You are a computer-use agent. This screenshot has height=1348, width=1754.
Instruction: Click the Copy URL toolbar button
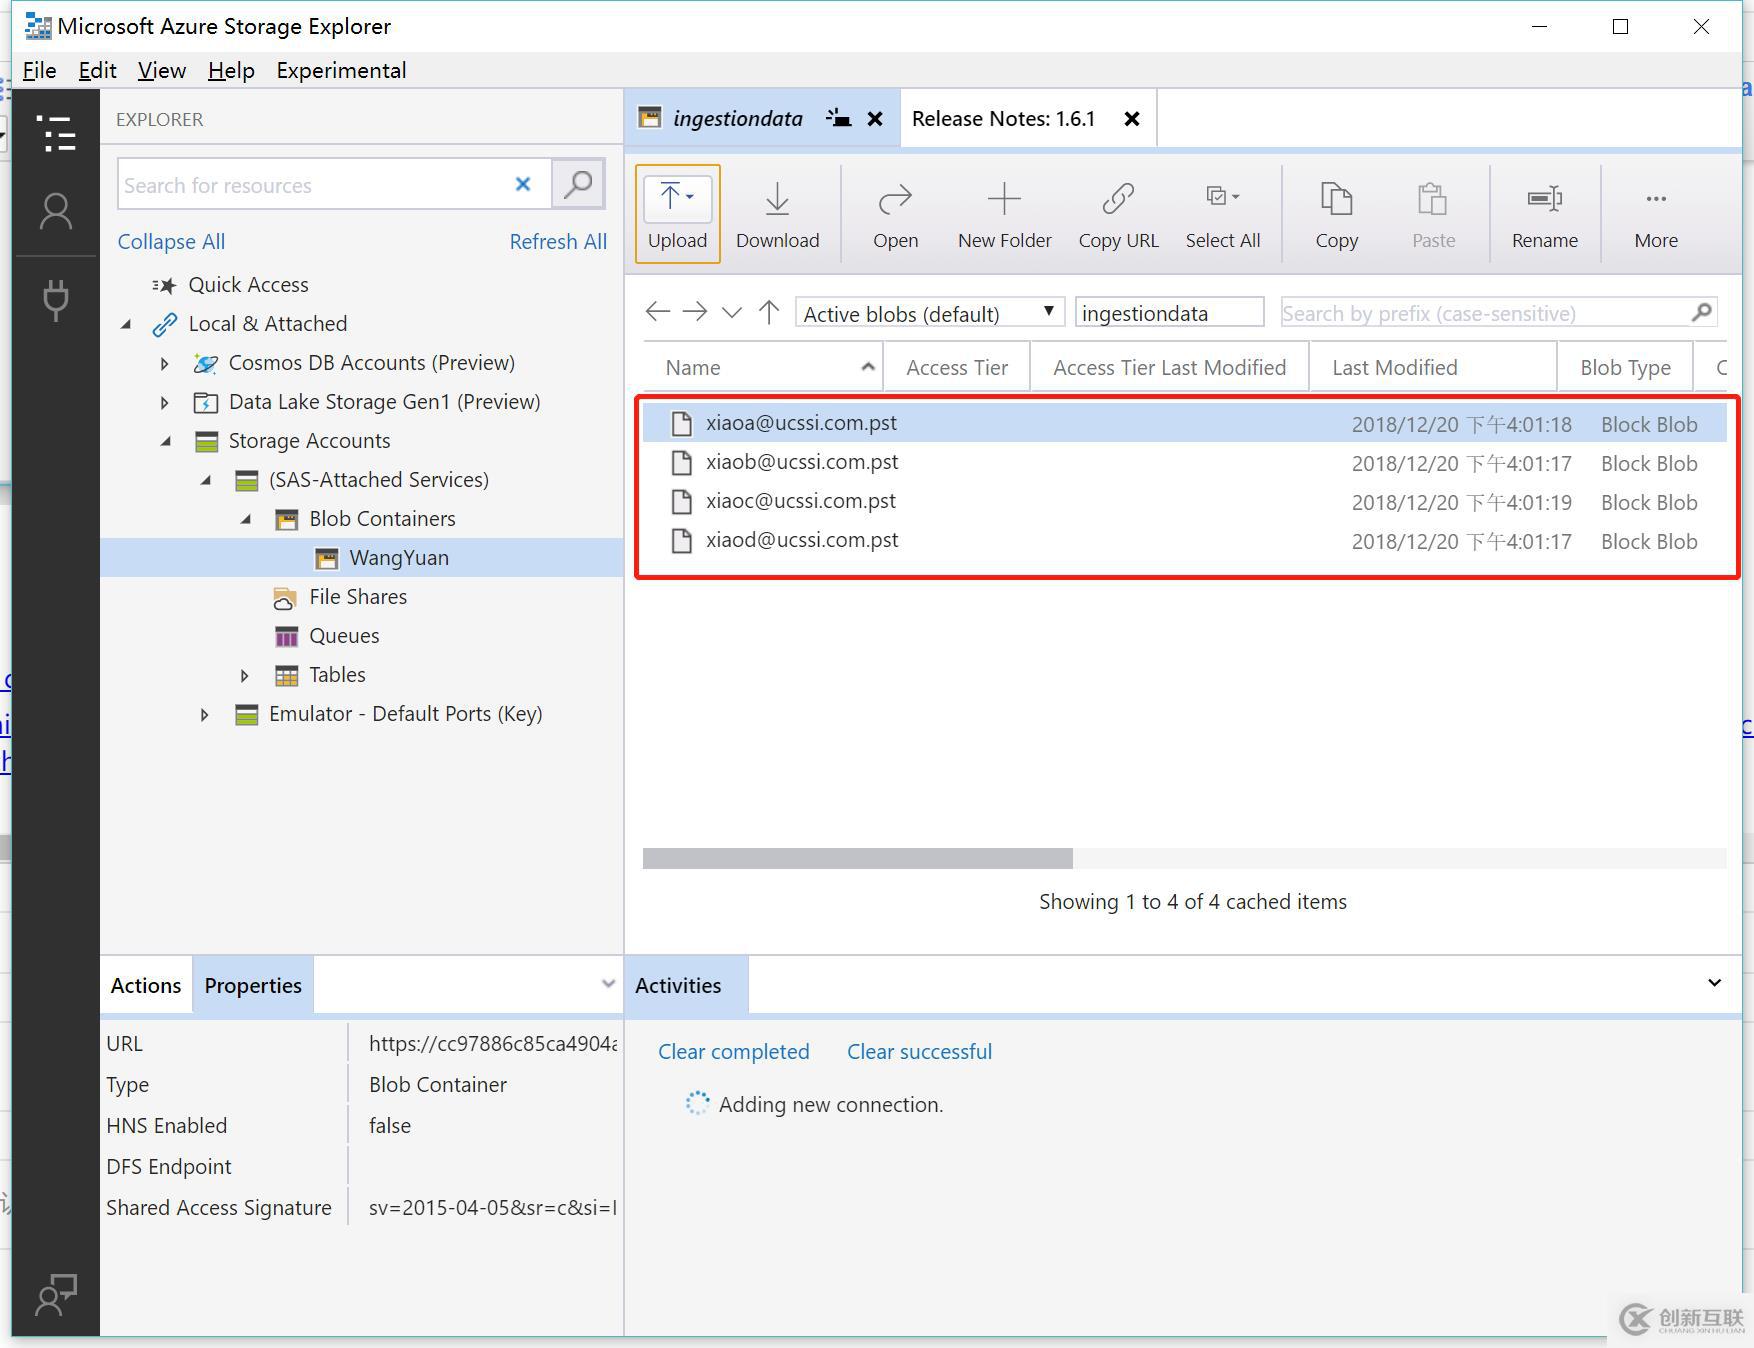[x=1118, y=214]
